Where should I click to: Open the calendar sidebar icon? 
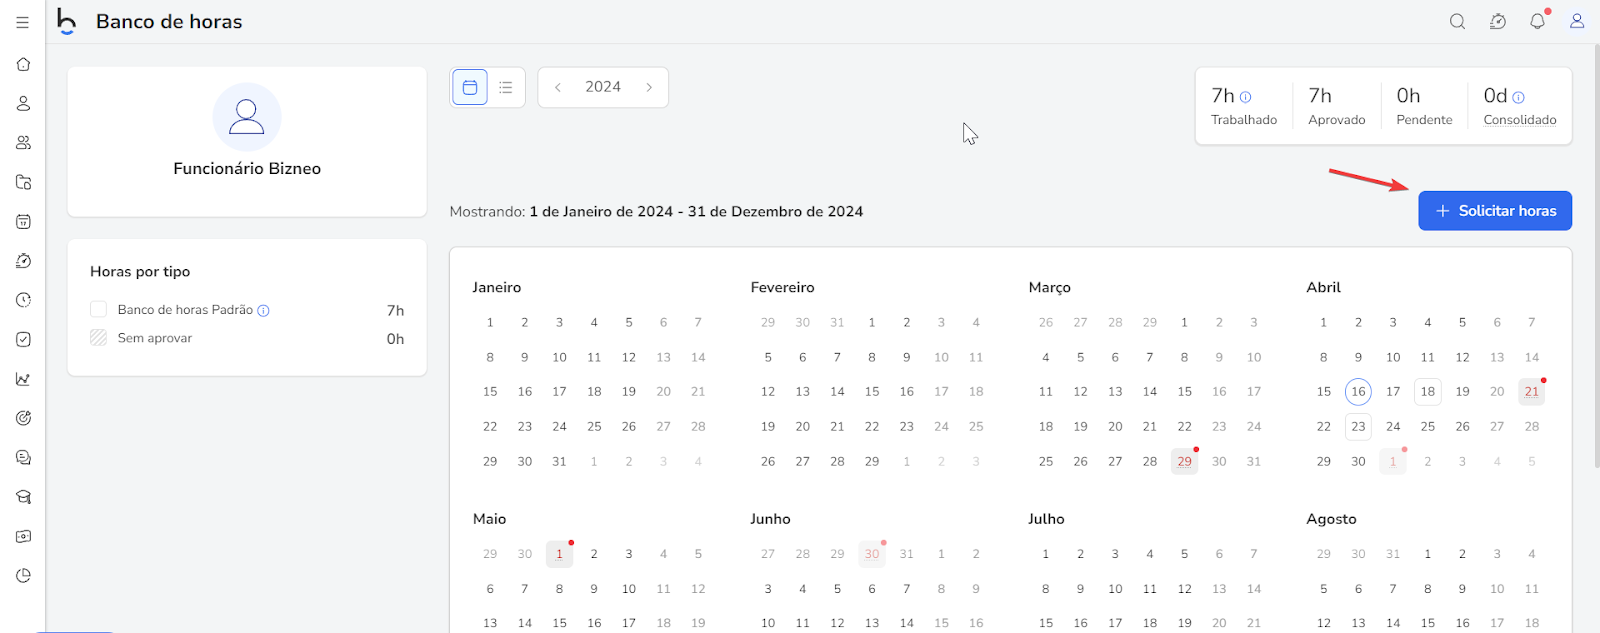23,221
